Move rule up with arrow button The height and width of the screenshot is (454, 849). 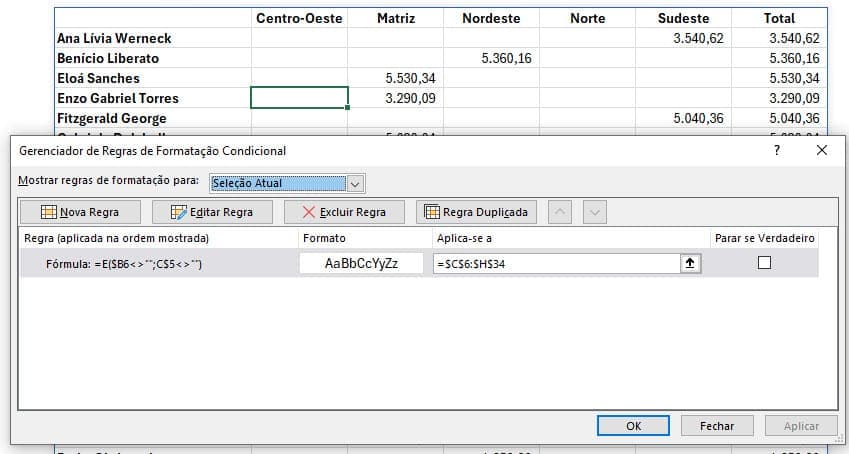tap(561, 212)
